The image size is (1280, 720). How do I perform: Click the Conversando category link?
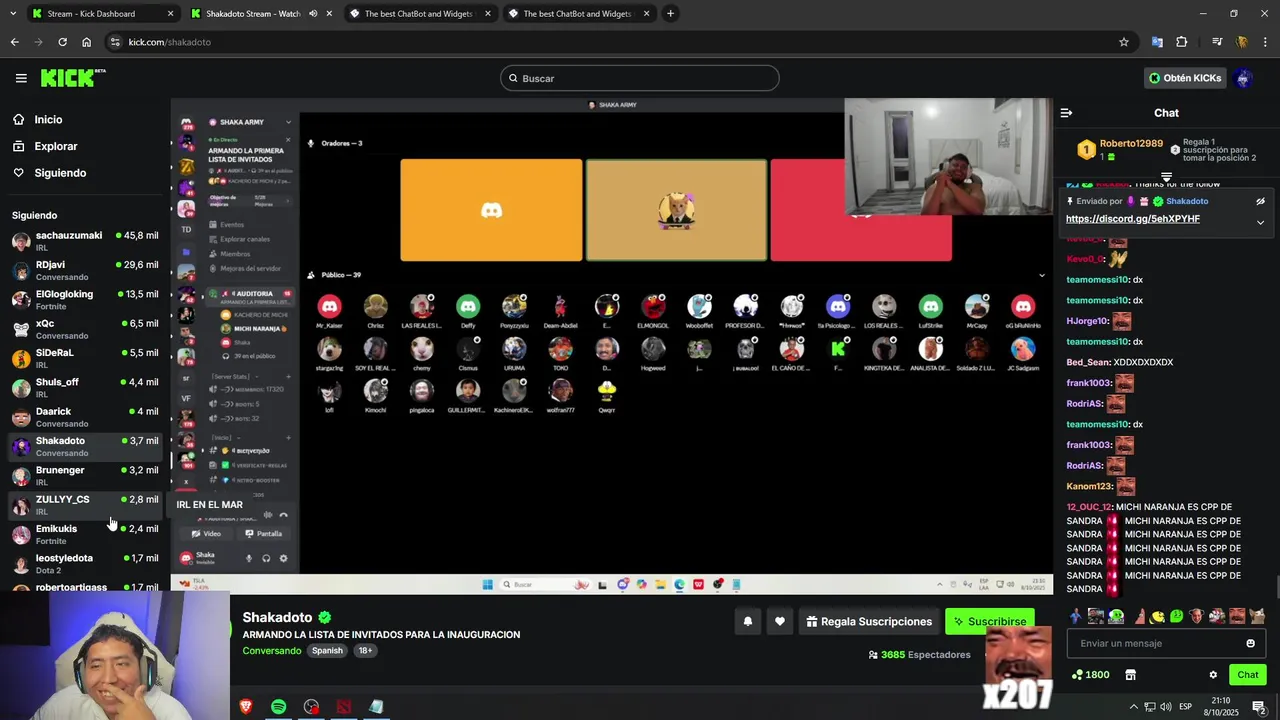(x=272, y=651)
